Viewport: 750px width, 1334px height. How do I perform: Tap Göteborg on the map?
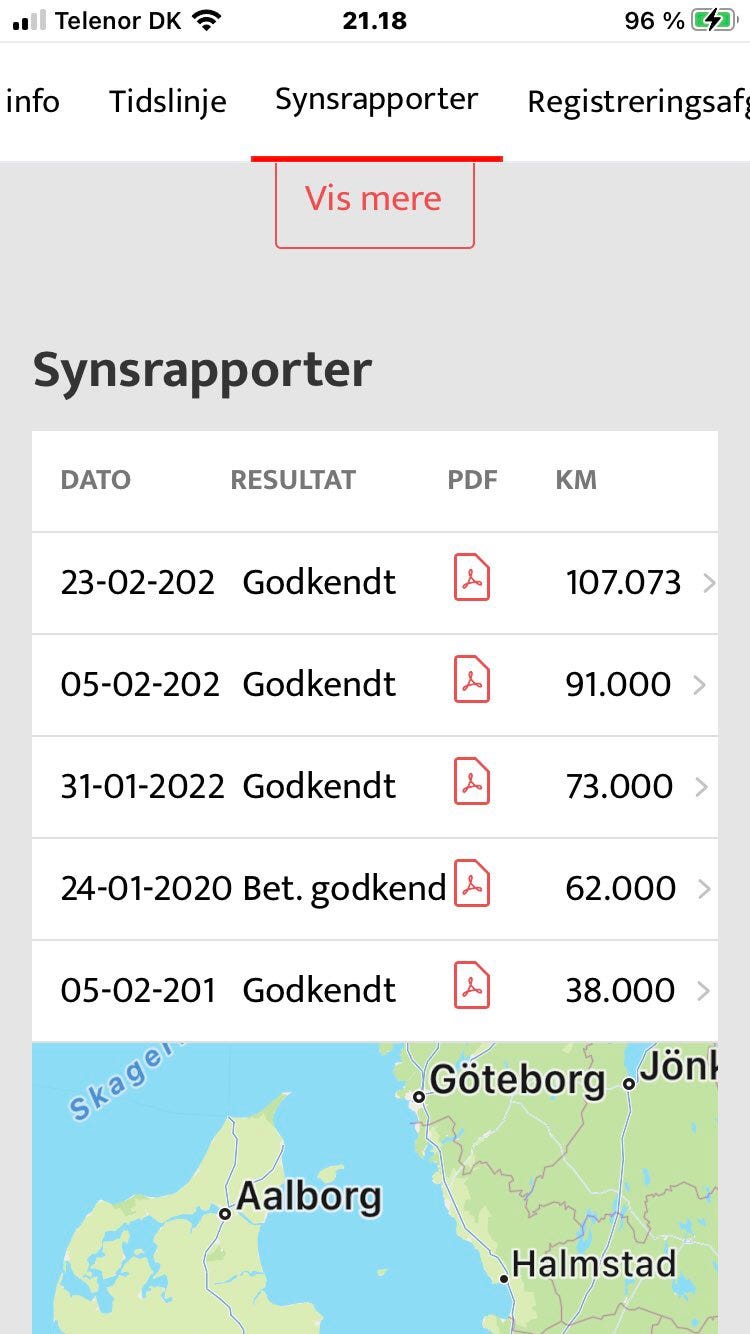coord(517,1081)
